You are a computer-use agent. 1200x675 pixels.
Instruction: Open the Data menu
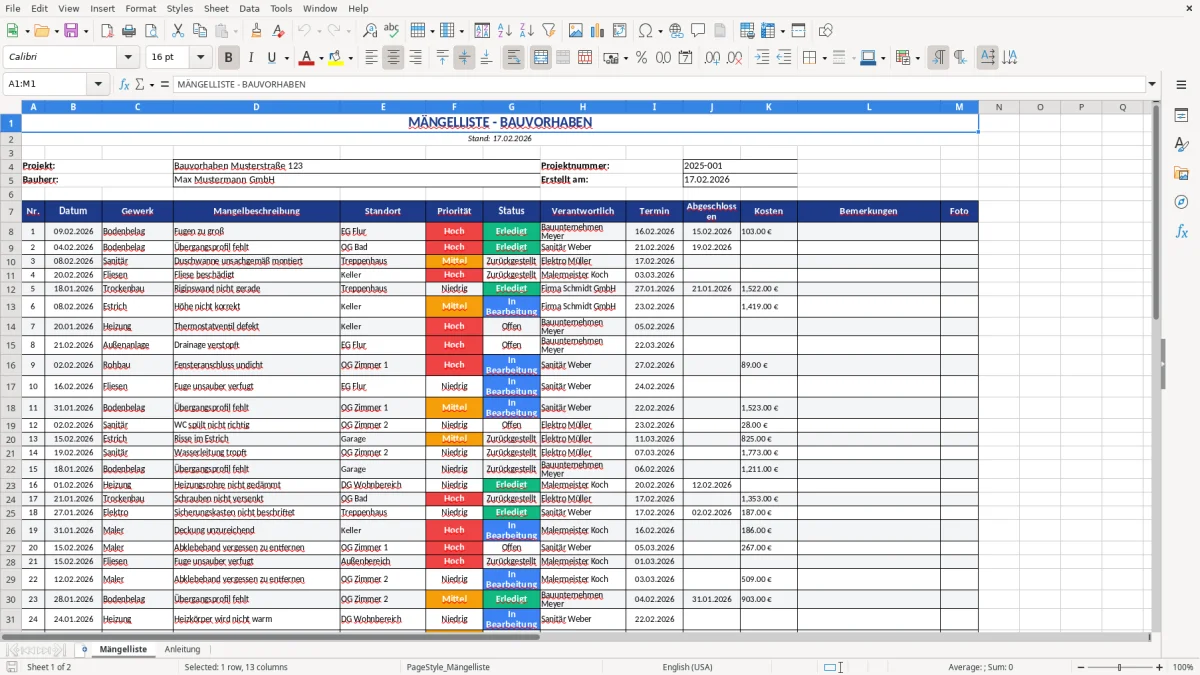249,8
